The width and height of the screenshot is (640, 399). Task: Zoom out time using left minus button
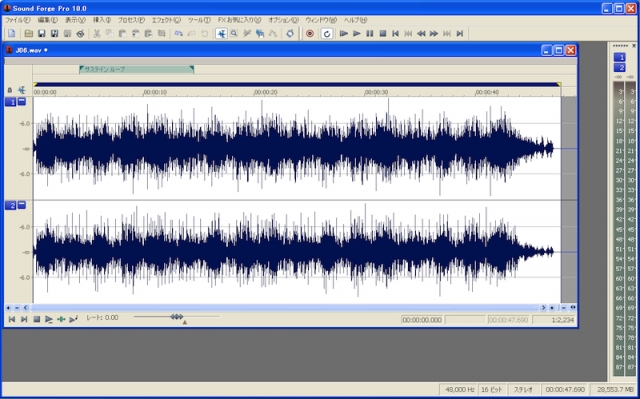click(x=17, y=308)
